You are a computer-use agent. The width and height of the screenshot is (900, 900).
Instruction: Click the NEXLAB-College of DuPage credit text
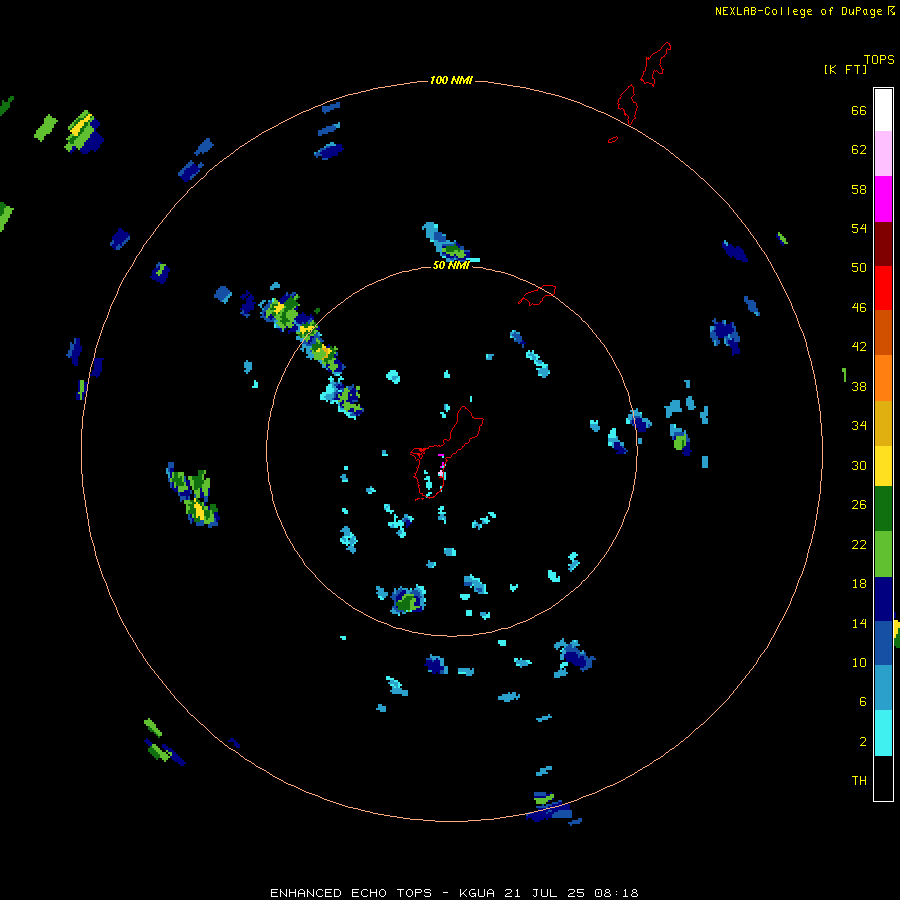pos(804,11)
